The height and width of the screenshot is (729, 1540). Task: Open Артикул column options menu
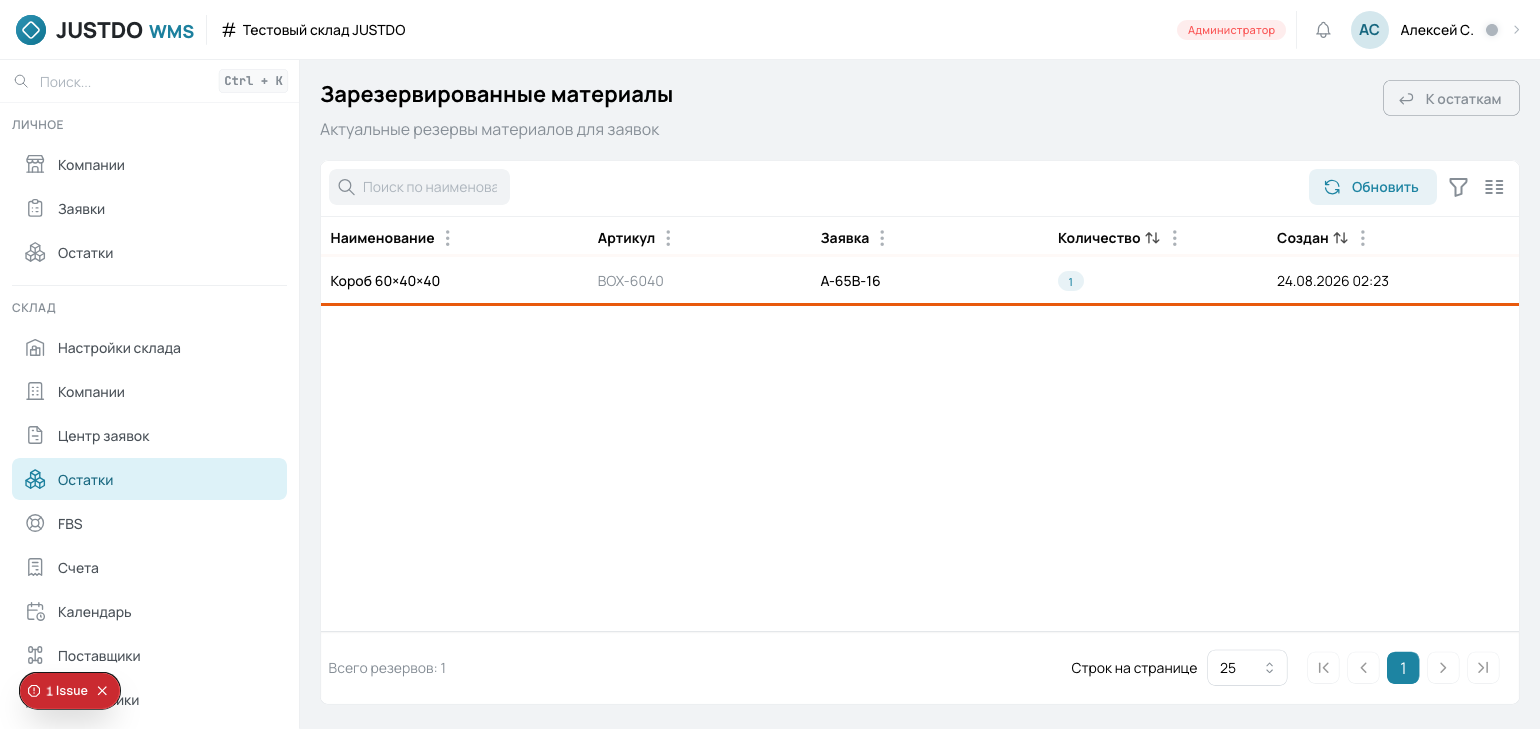tap(669, 238)
